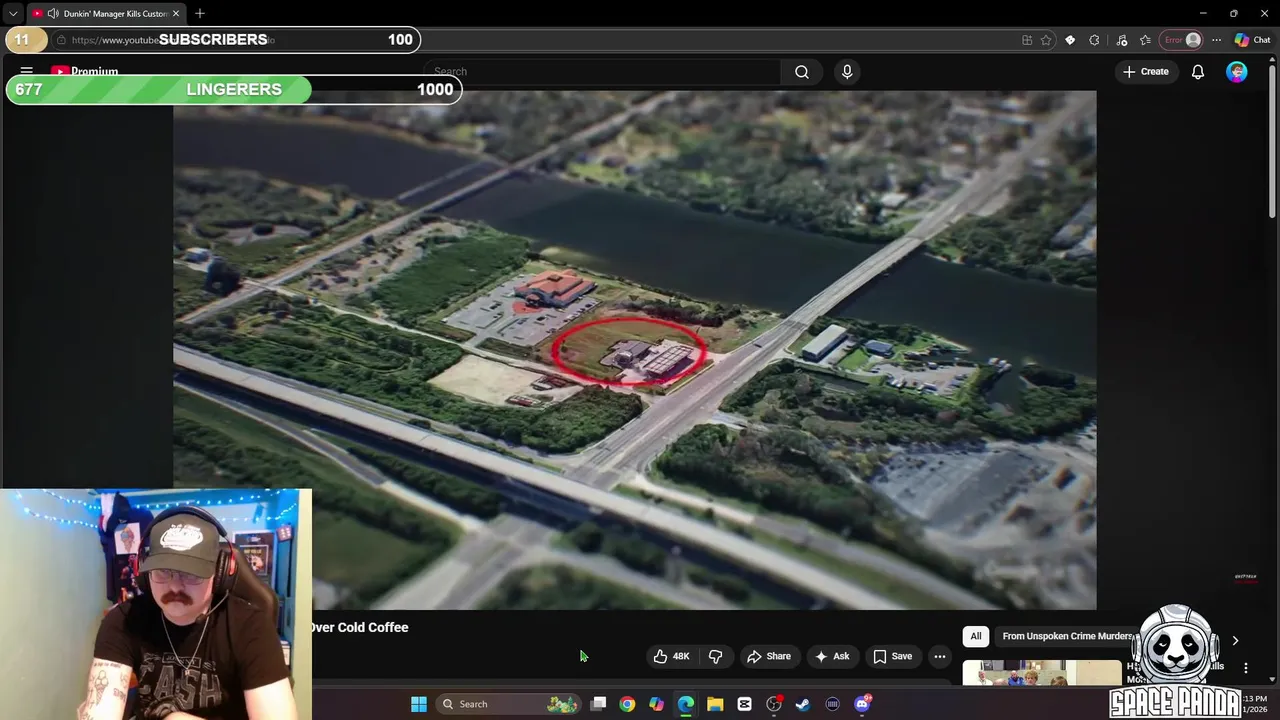This screenshot has width=1280, height=720.
Task: Open Task View on taskbar
Action: click(x=598, y=704)
